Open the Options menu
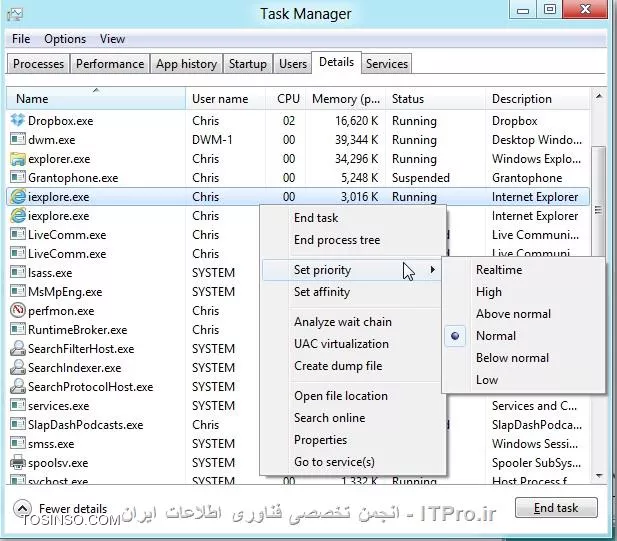The height and width of the screenshot is (541, 617). tap(65, 39)
